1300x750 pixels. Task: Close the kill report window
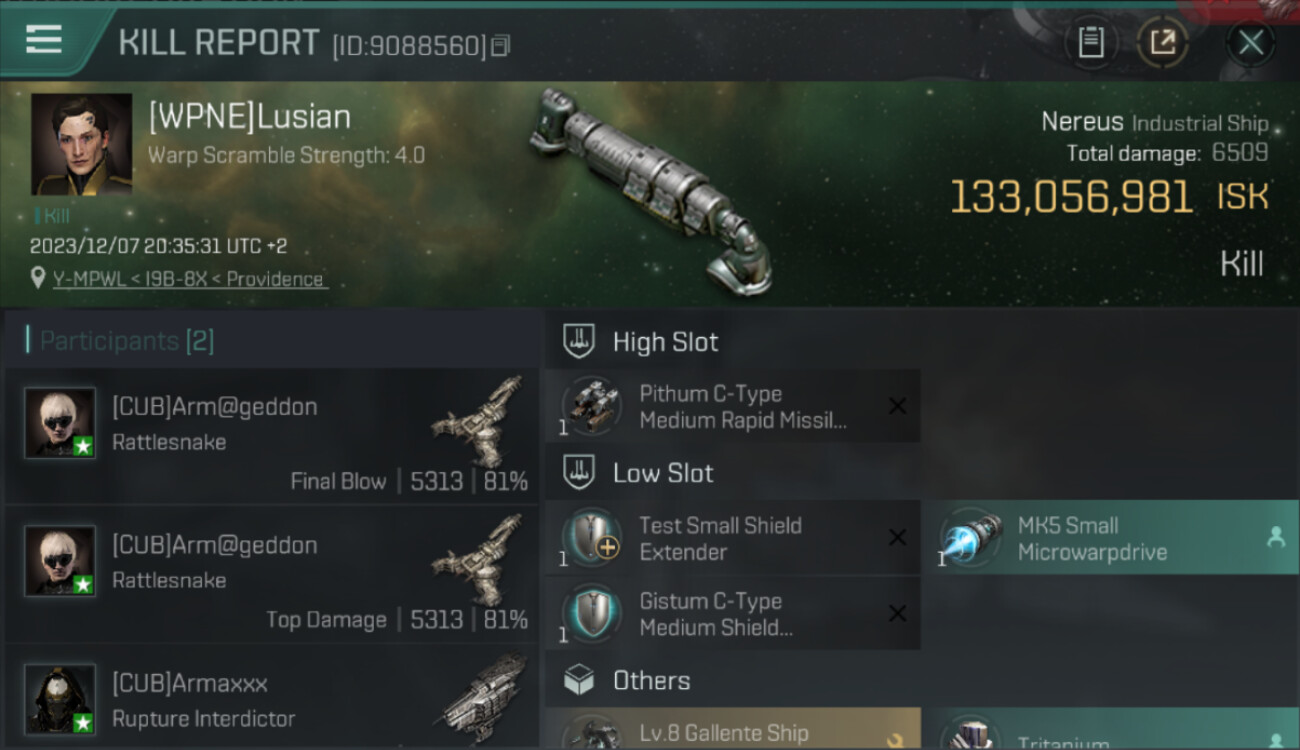[x=1250, y=43]
